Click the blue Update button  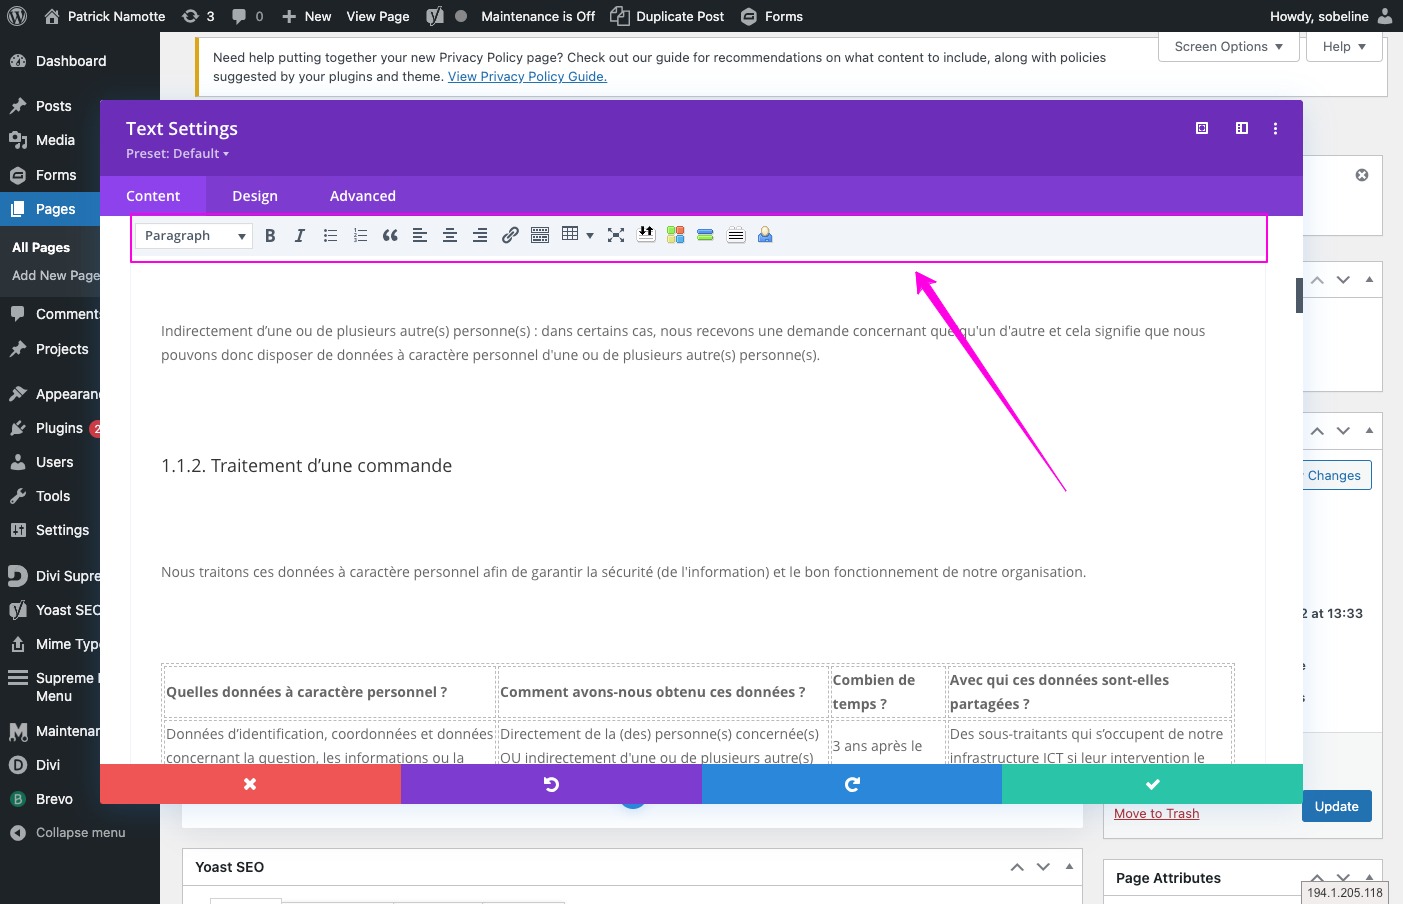pos(1336,806)
